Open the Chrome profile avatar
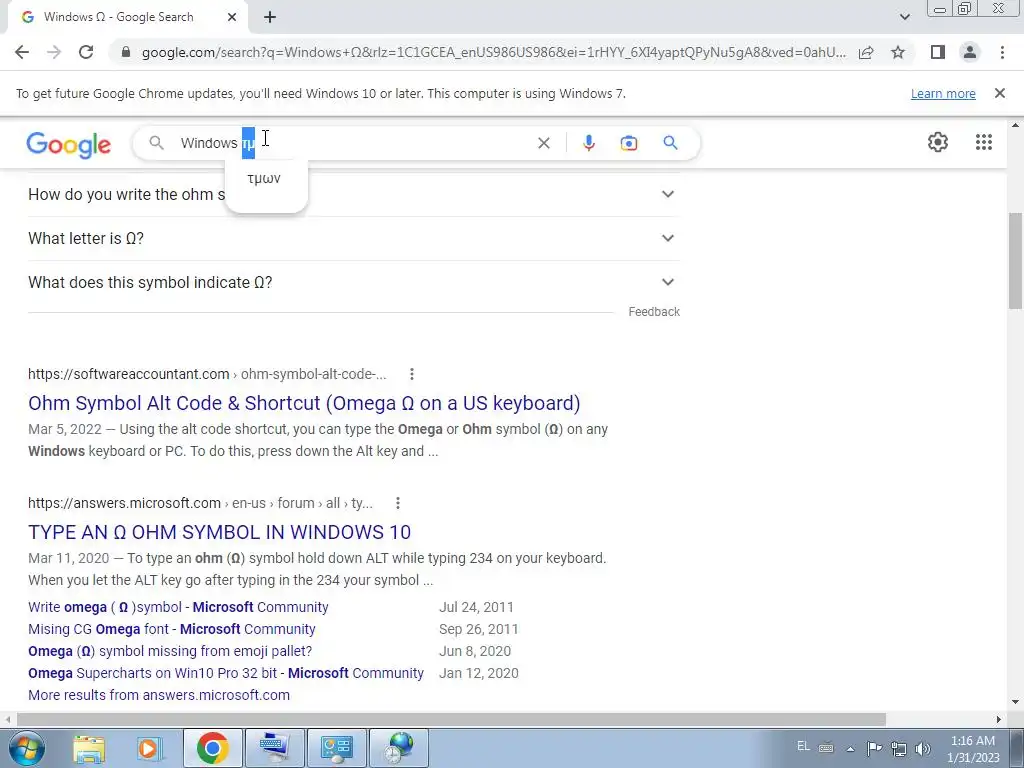This screenshot has width=1024, height=768. (970, 52)
